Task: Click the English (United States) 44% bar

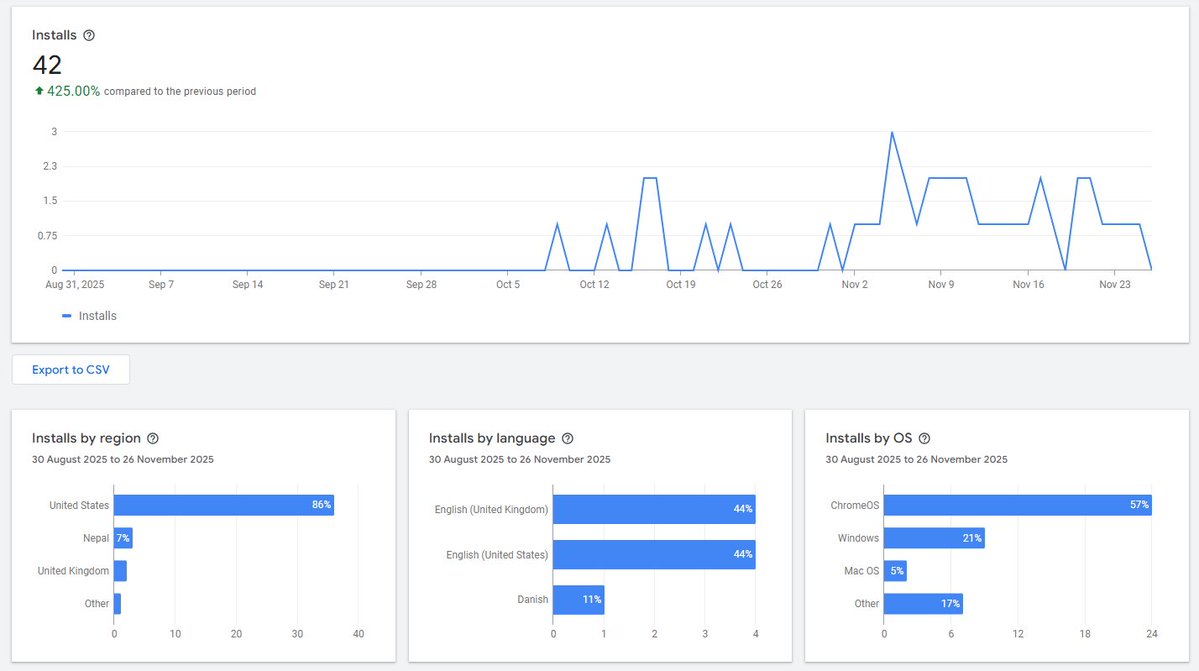Action: click(655, 555)
